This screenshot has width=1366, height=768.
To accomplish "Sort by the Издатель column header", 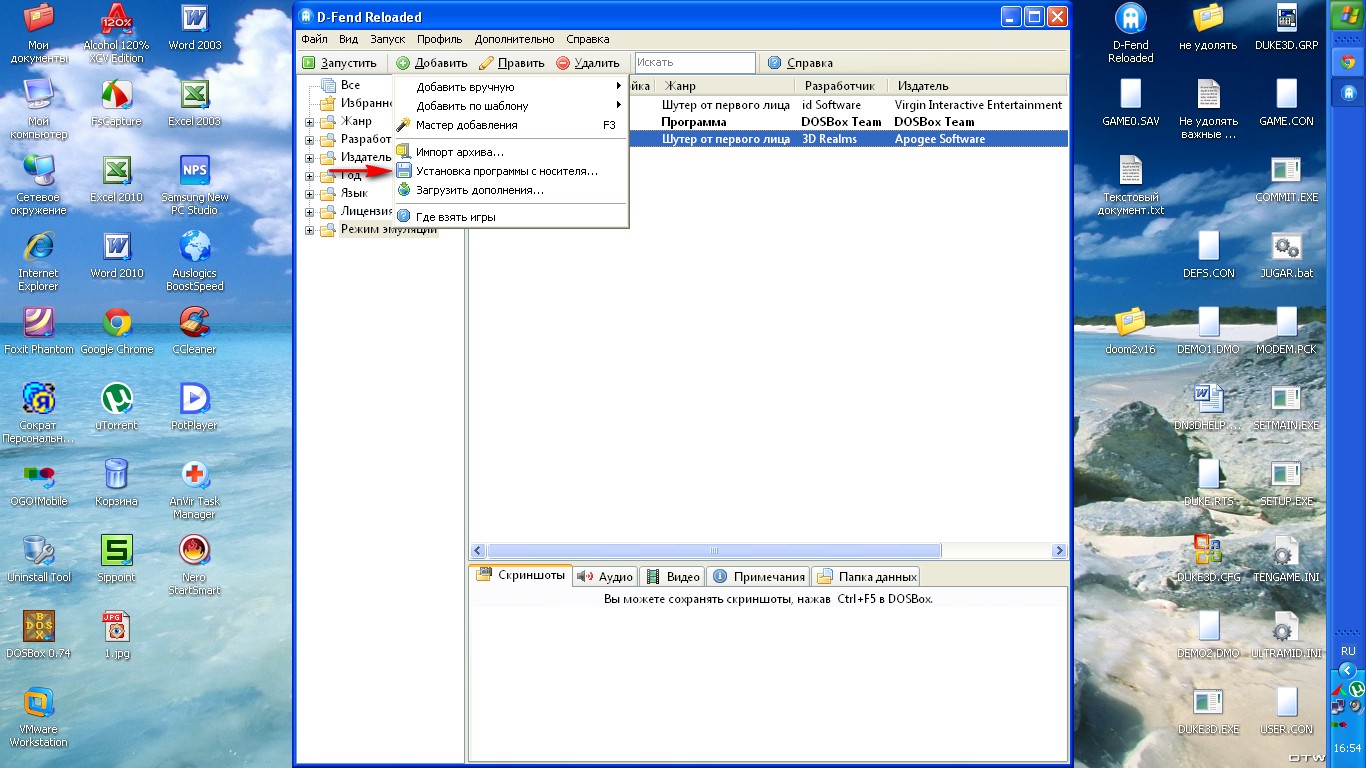I will tap(978, 86).
